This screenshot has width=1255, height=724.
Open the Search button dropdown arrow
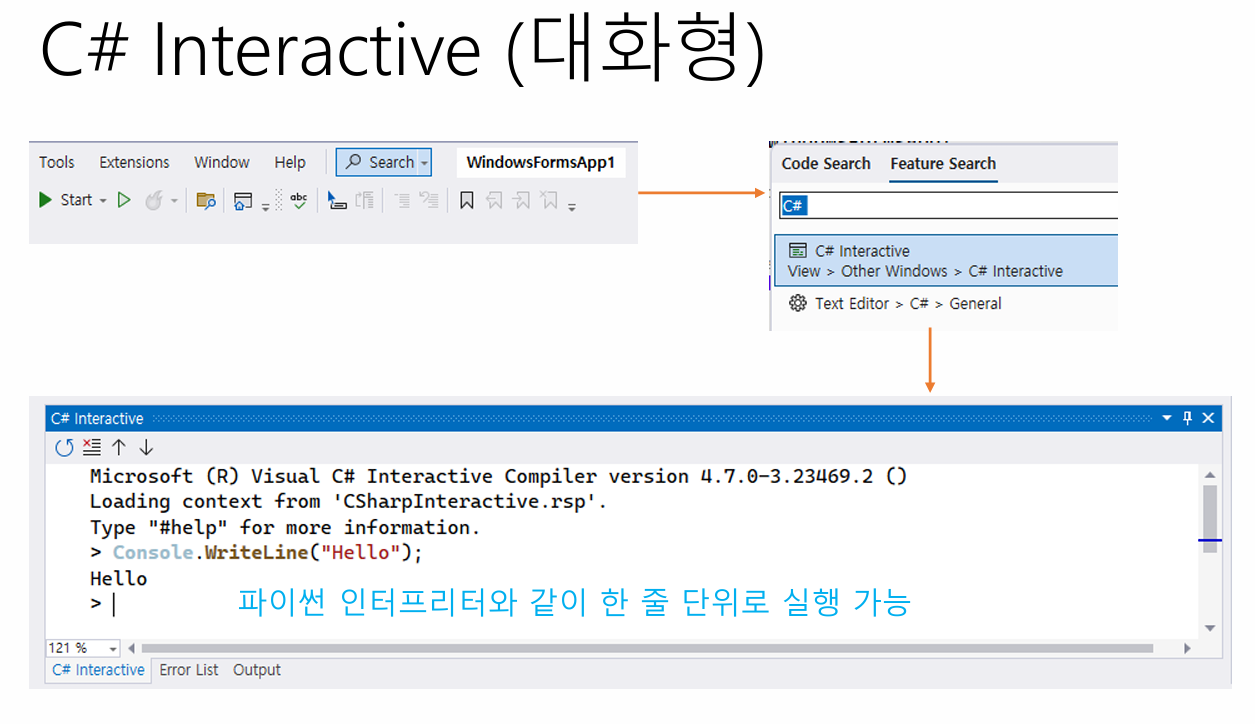coord(425,163)
